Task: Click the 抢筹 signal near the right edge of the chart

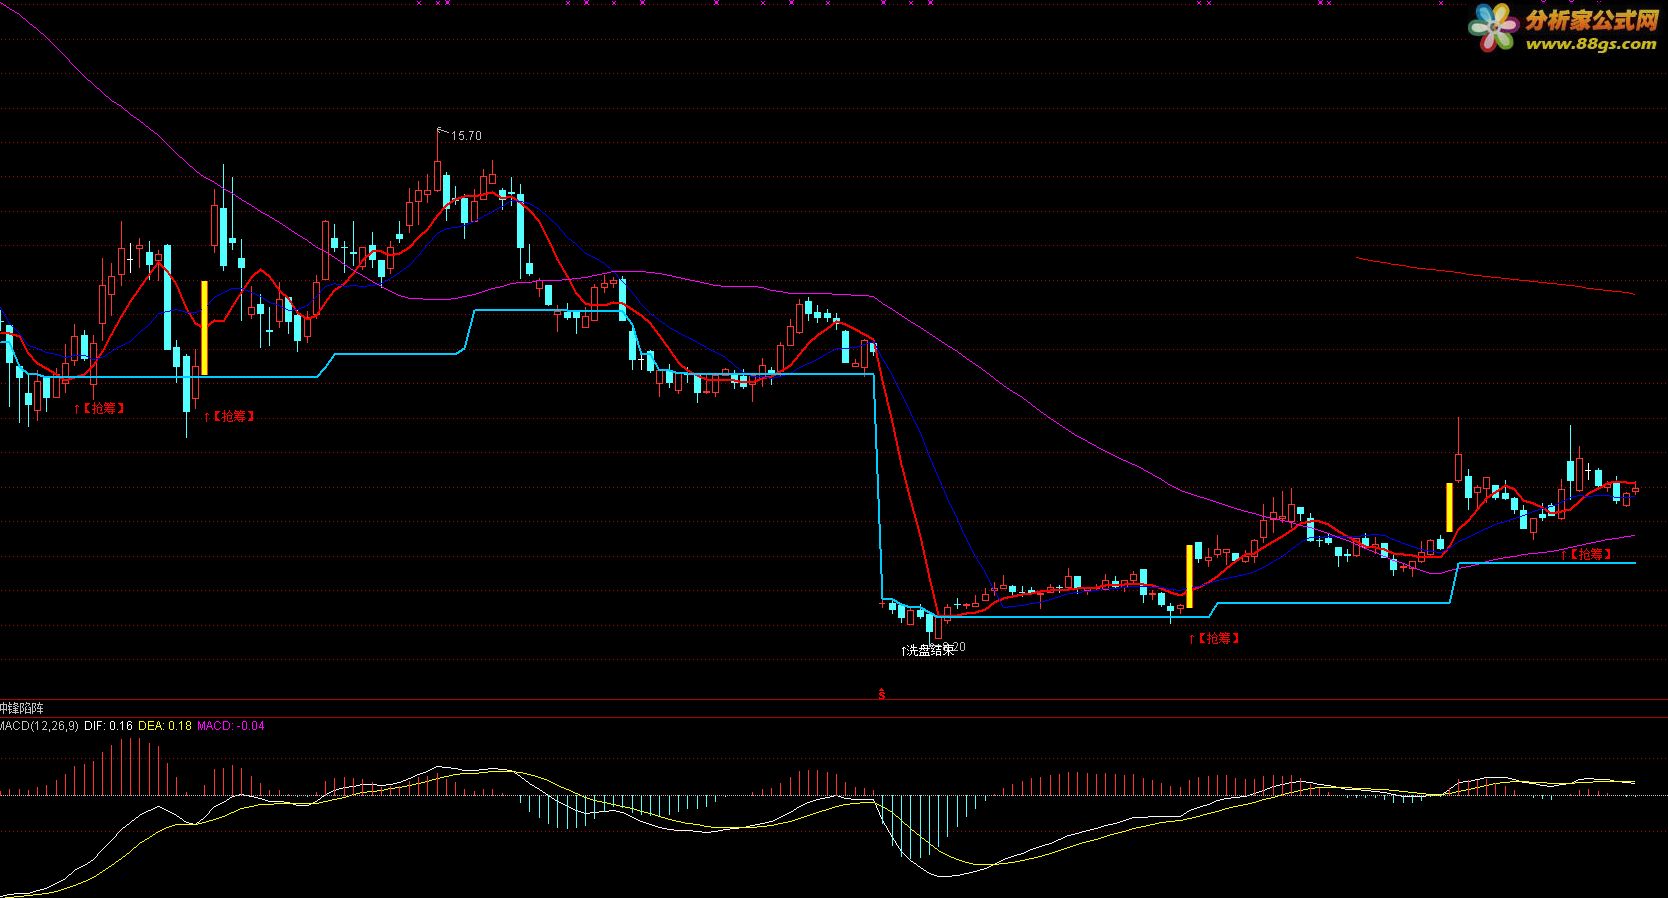Action: point(1587,553)
